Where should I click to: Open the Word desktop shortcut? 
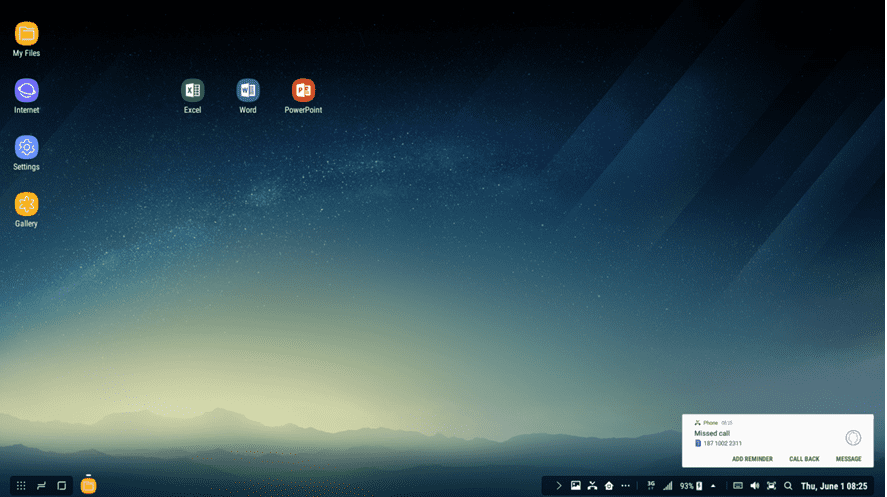(248, 91)
